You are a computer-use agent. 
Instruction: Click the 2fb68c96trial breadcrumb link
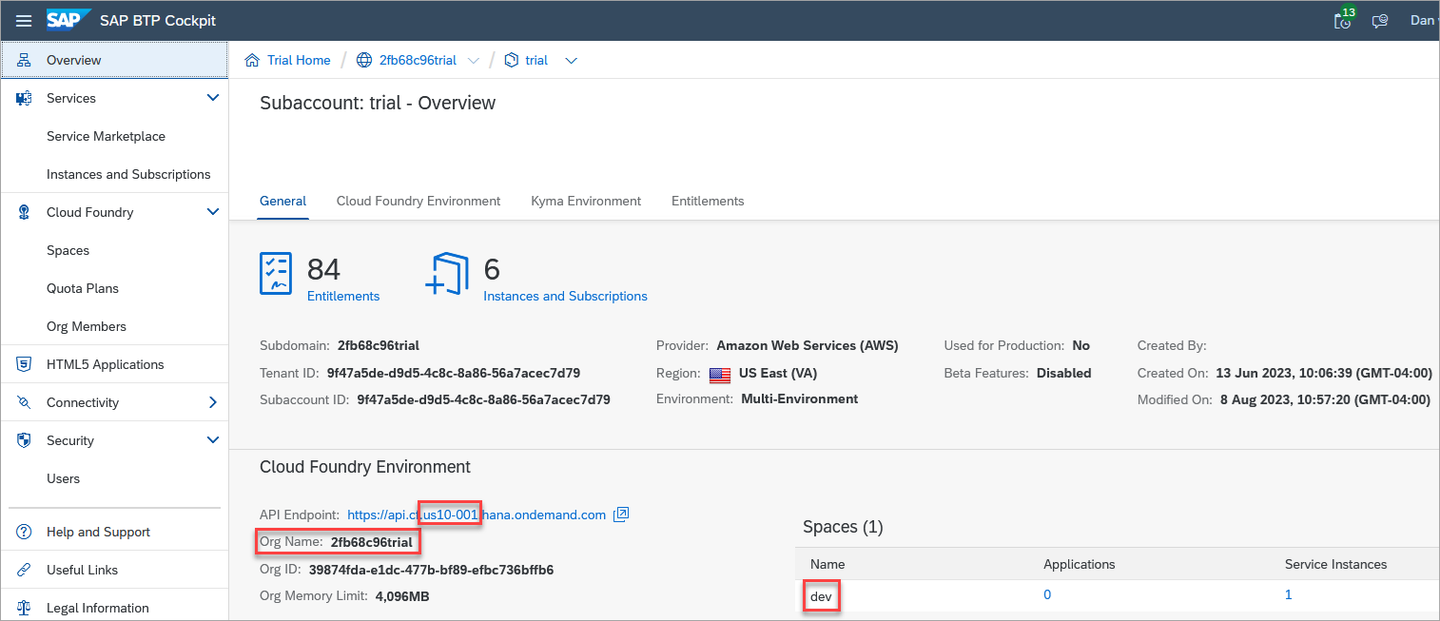coord(417,60)
